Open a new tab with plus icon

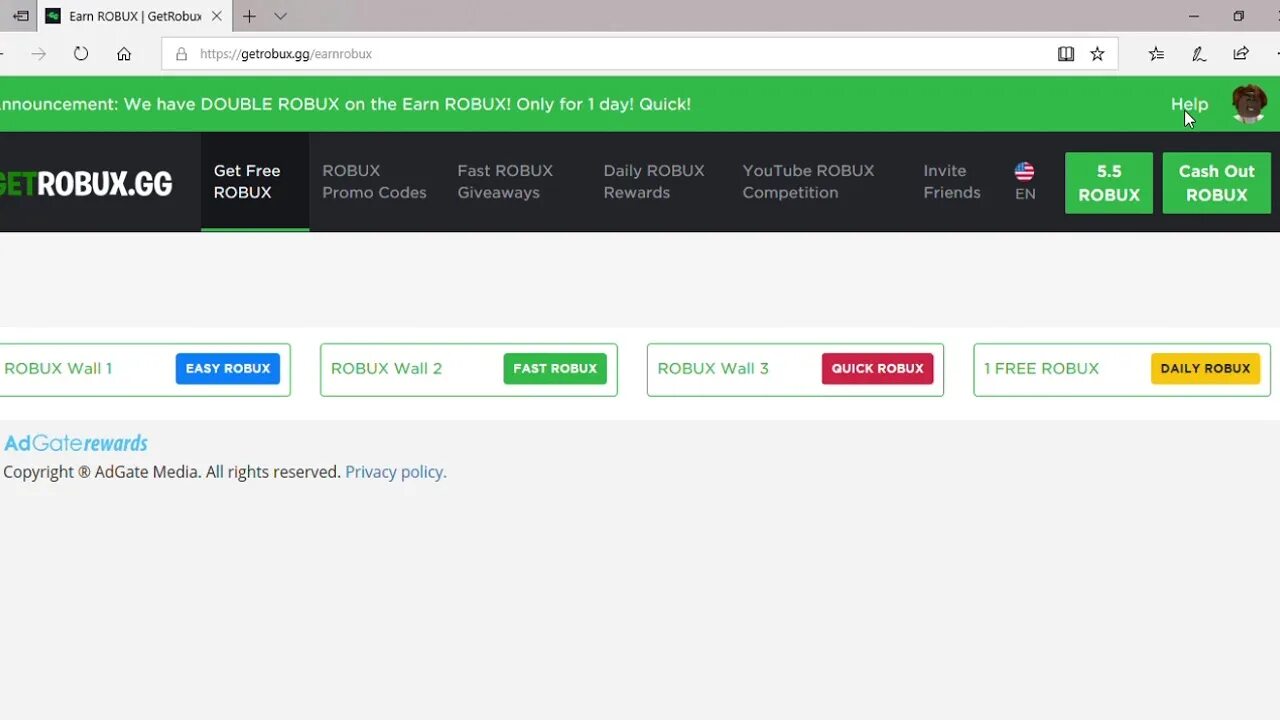click(x=249, y=16)
